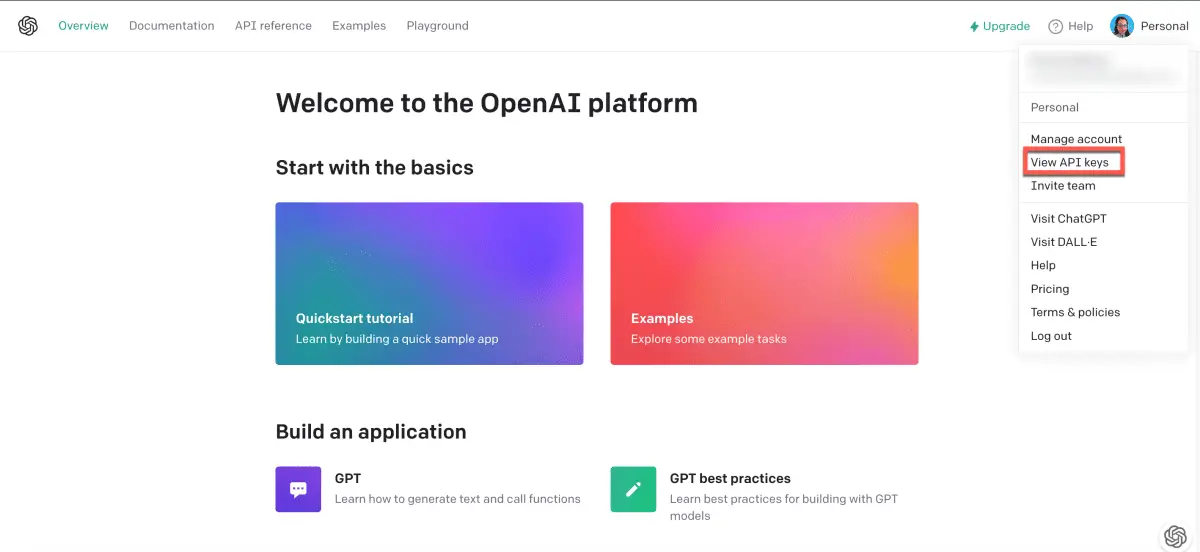Switch to the Examples tab in header
This screenshot has height=552, width=1200.
(359, 26)
